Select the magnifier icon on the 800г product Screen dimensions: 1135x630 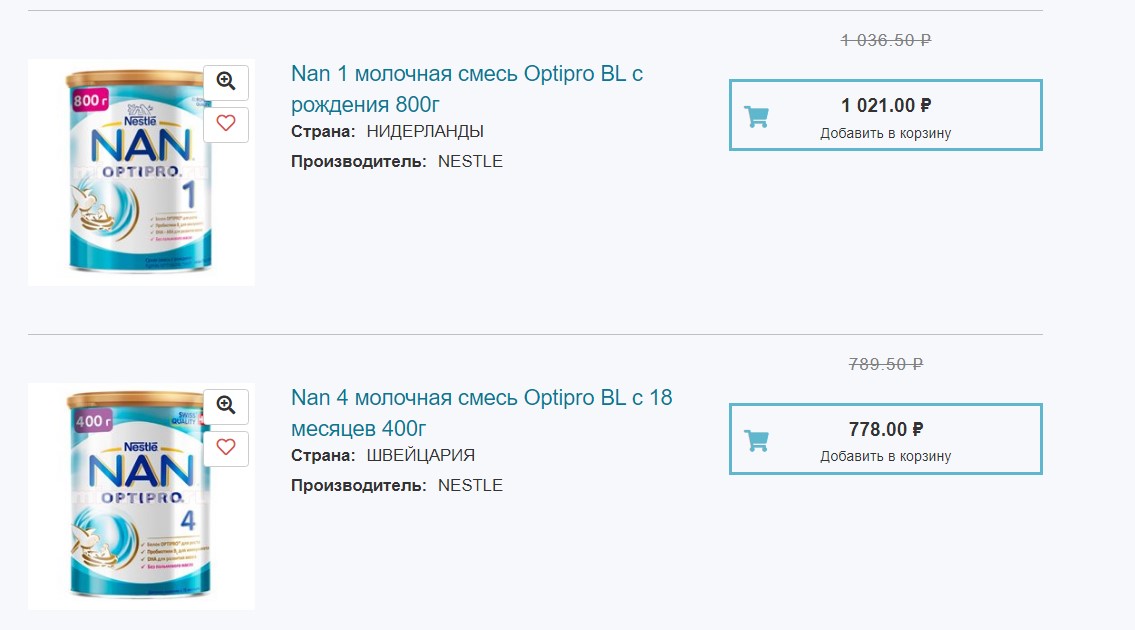226,82
